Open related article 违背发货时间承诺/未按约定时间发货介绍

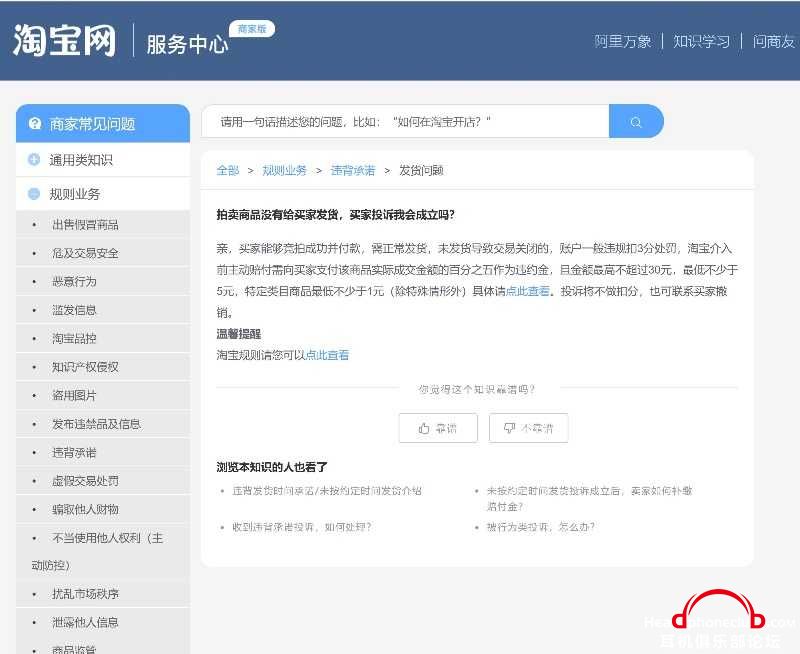(327, 491)
